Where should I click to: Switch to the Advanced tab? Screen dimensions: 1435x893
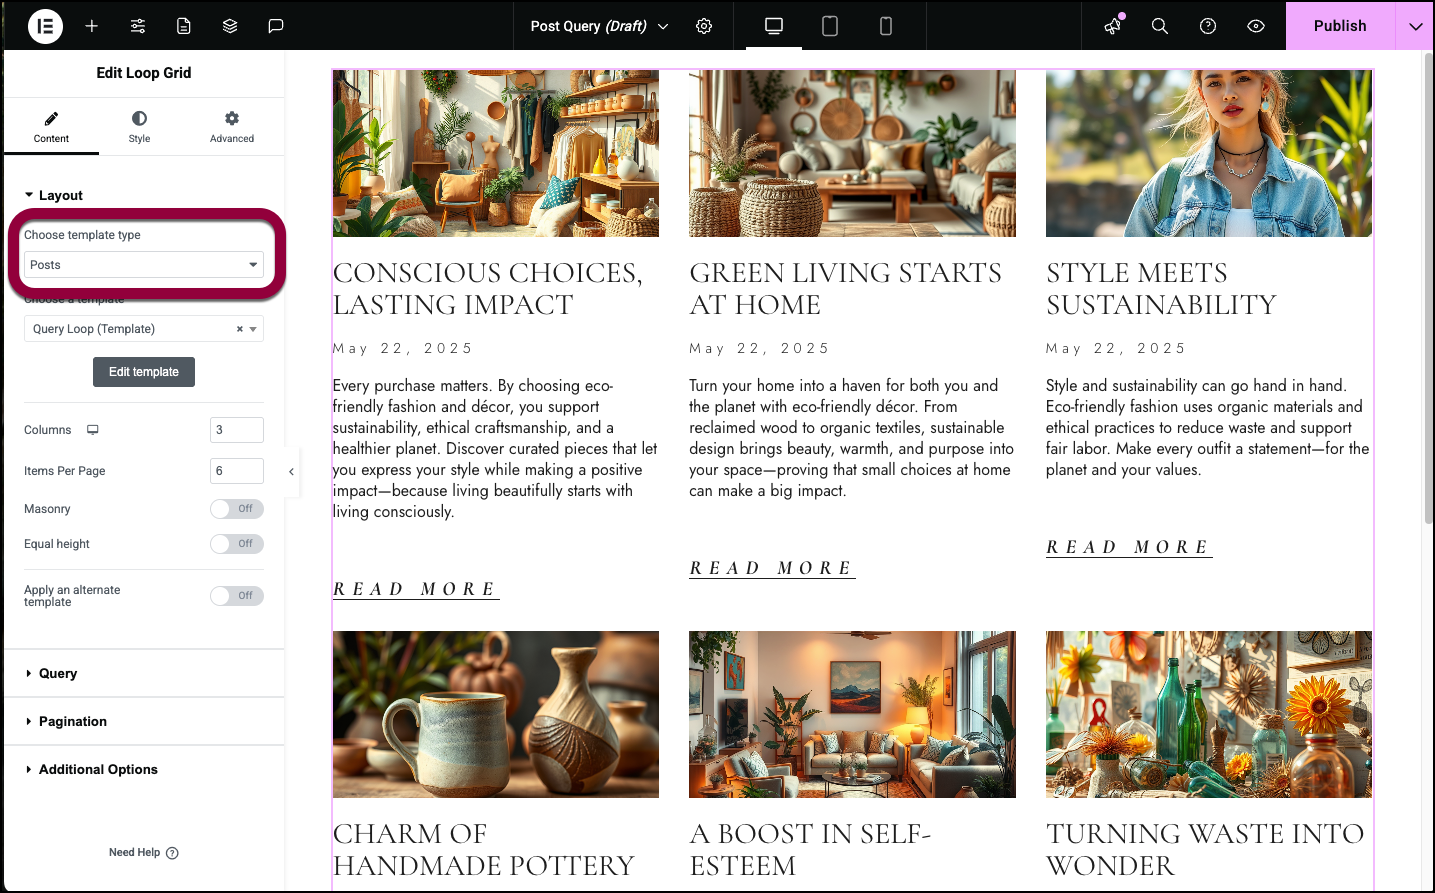point(232,127)
